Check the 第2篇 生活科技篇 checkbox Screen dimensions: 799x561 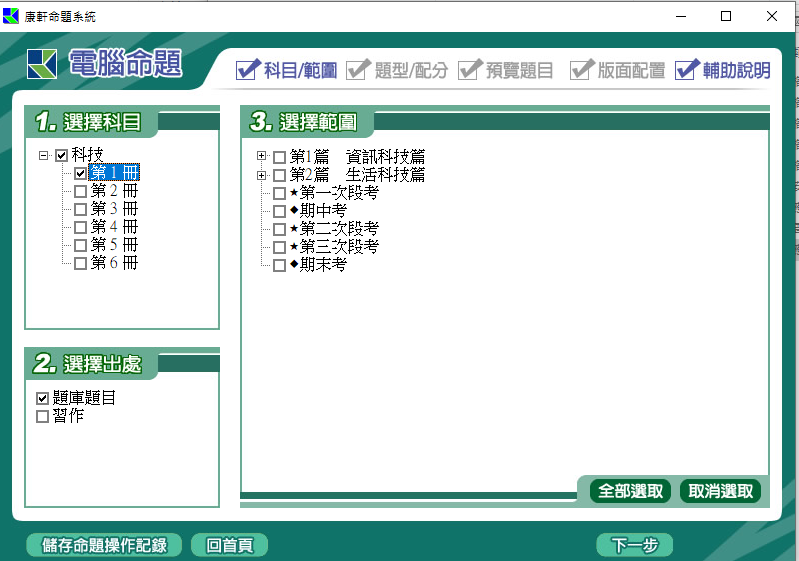(279, 176)
